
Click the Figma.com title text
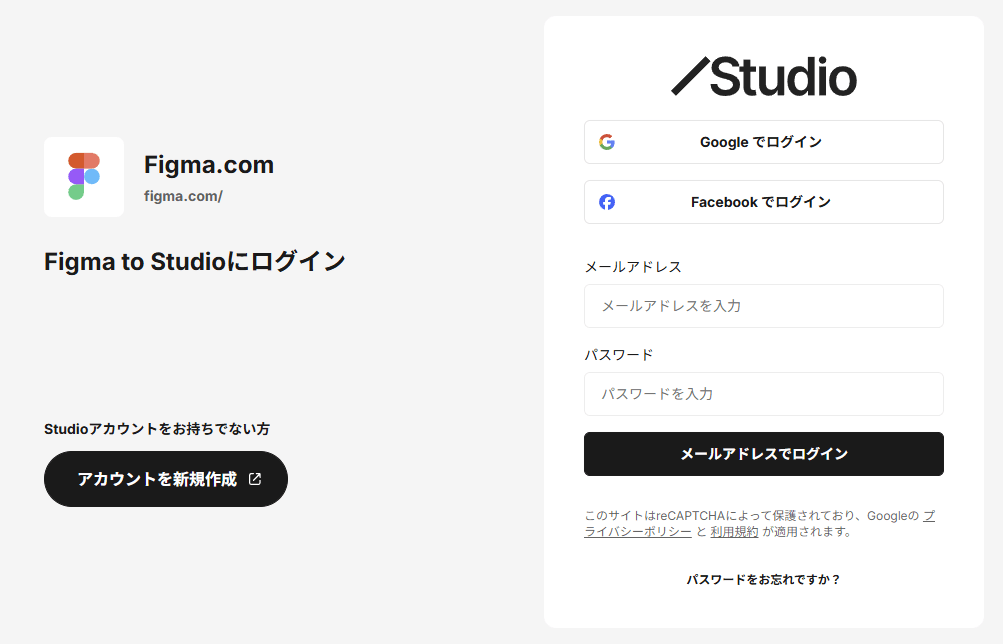click(x=209, y=165)
